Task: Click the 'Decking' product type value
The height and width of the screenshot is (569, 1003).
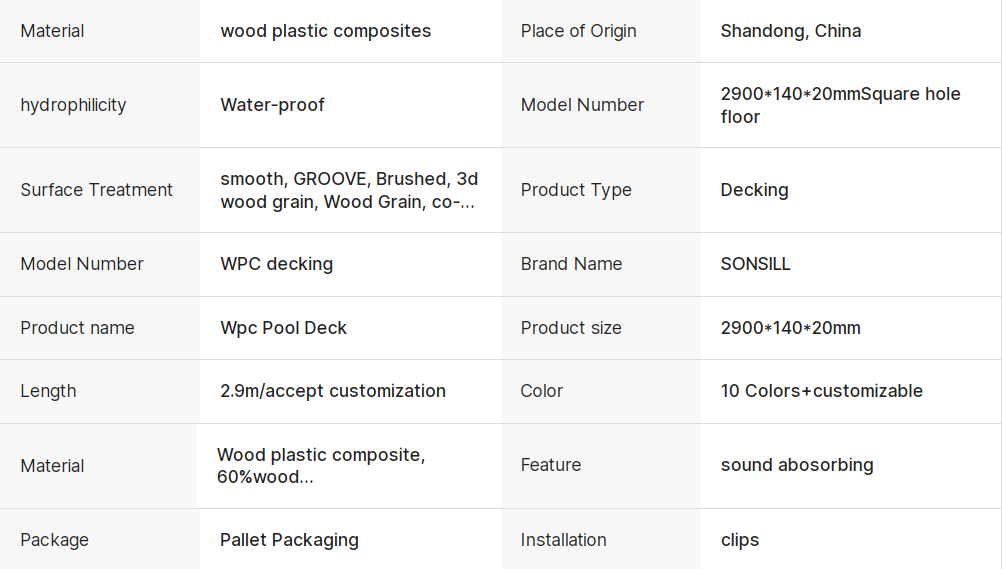Action: click(x=754, y=190)
